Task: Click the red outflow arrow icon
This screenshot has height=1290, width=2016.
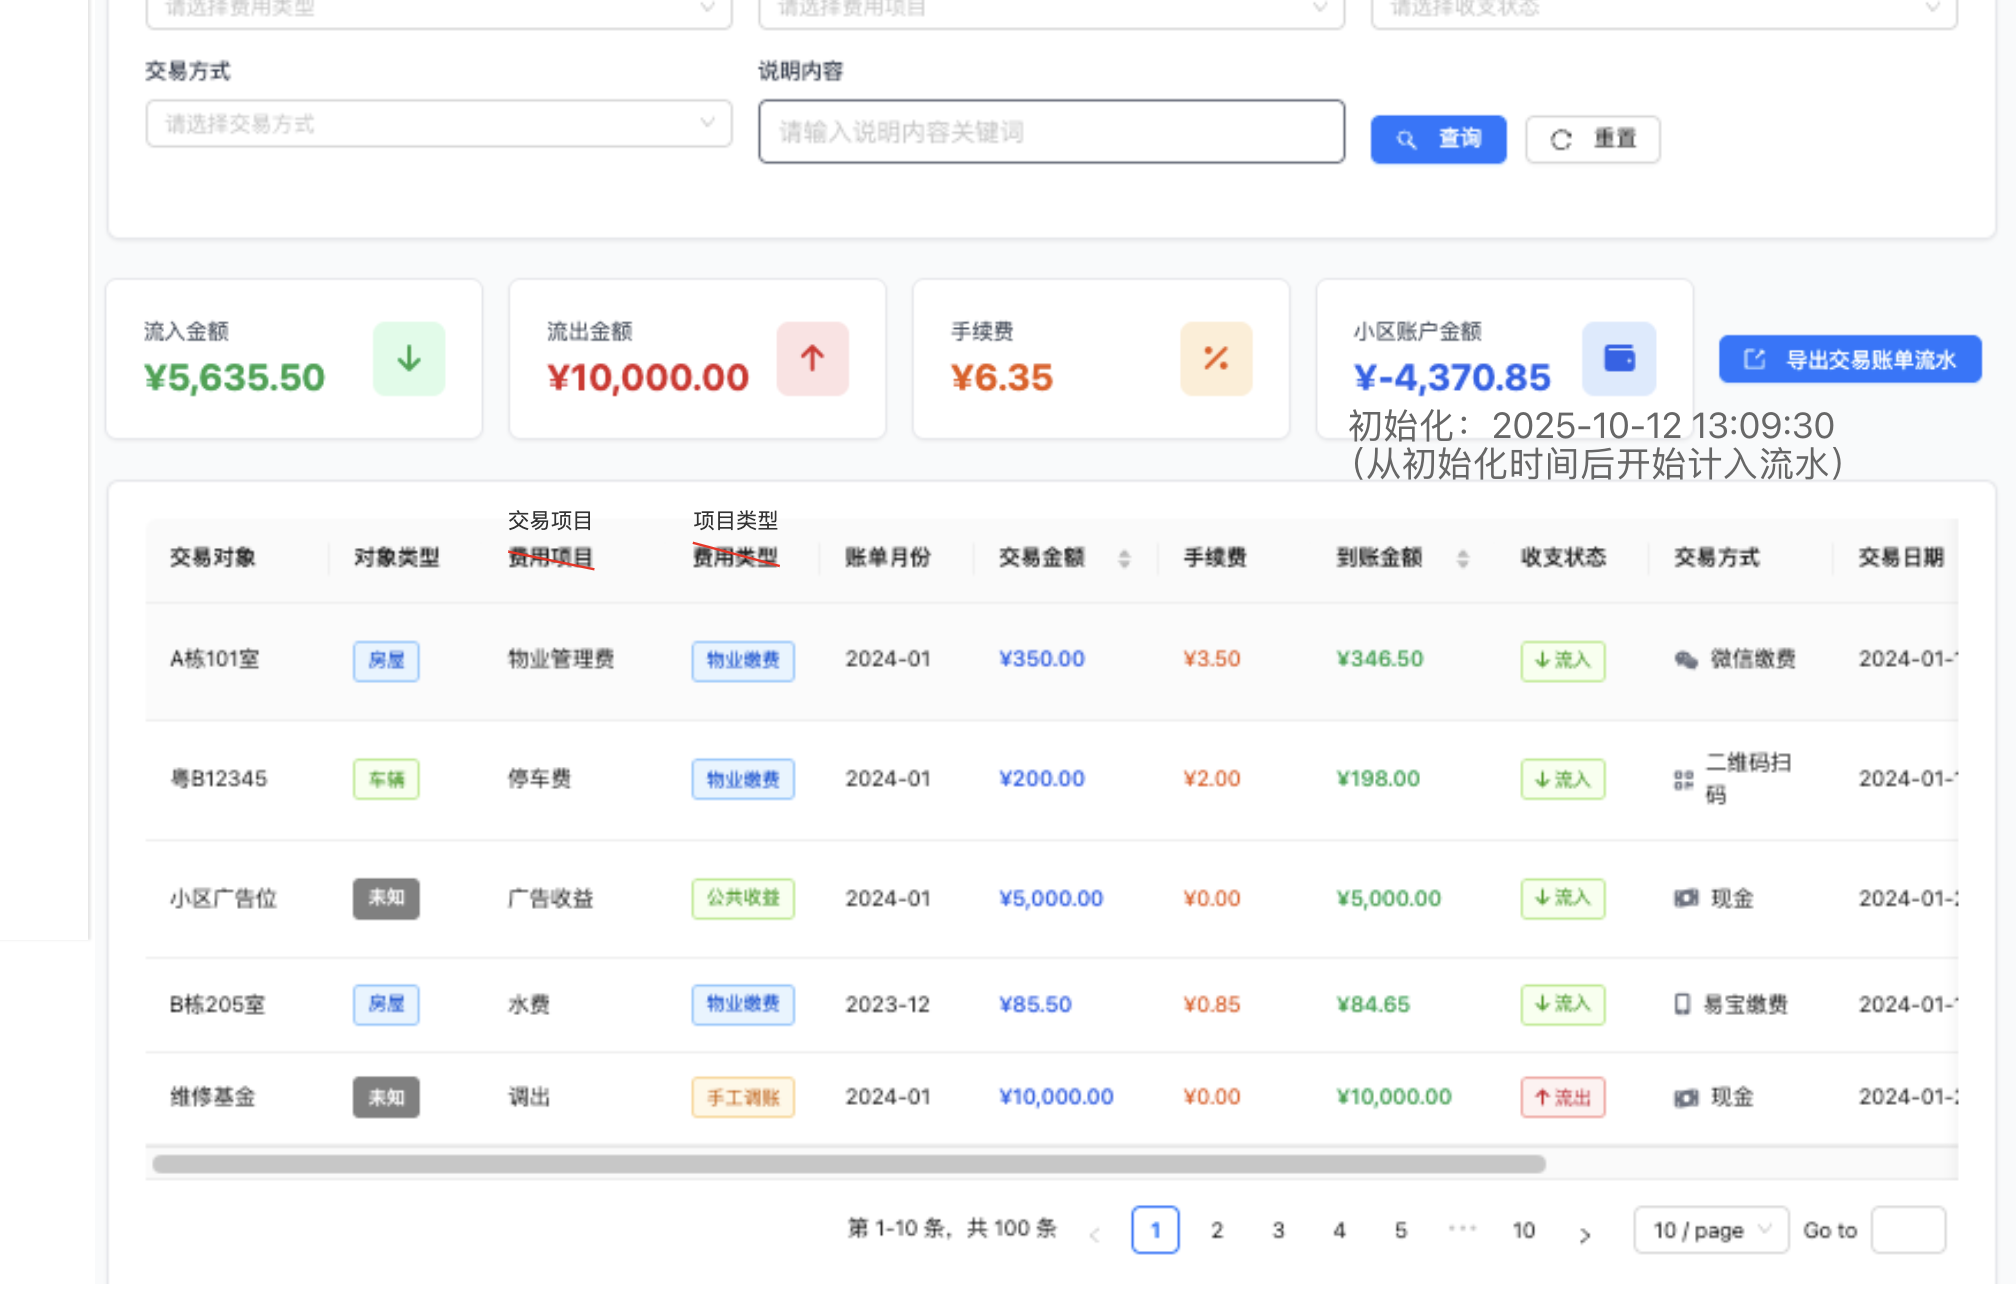Action: tap(812, 359)
